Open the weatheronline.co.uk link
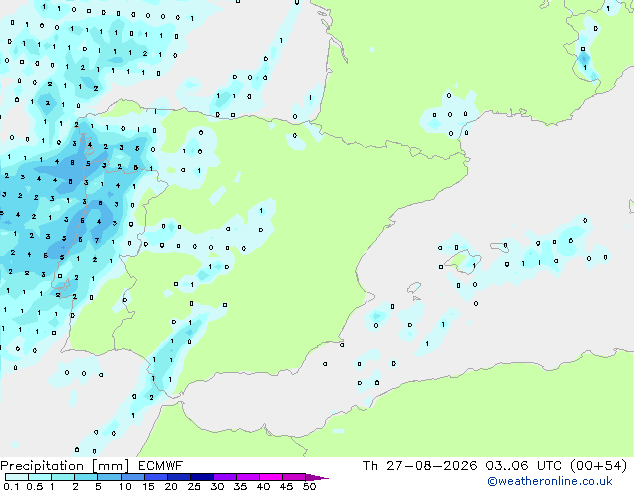This screenshot has width=634, height=490. tap(550, 481)
